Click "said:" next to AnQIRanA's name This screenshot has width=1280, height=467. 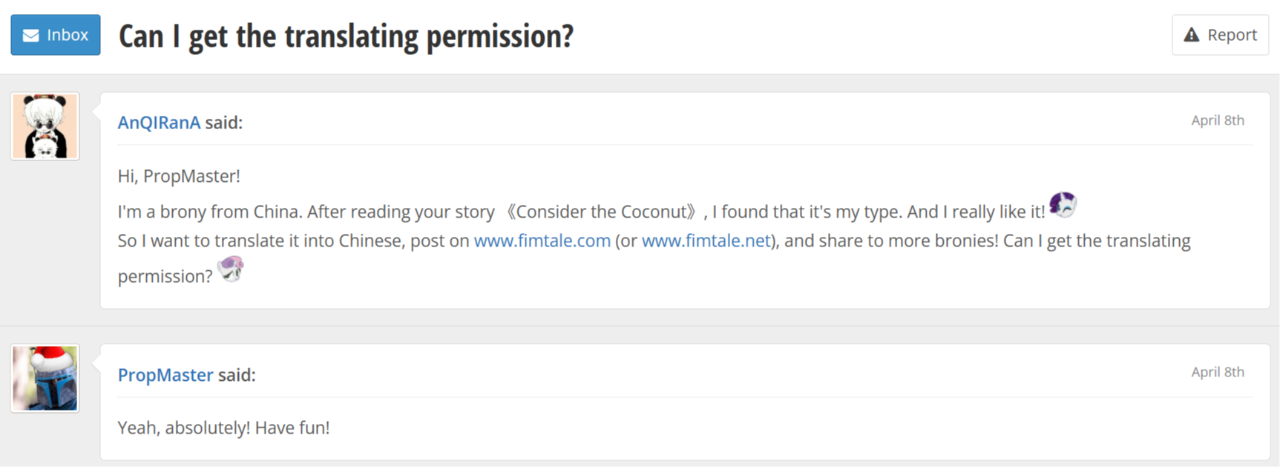[x=224, y=123]
